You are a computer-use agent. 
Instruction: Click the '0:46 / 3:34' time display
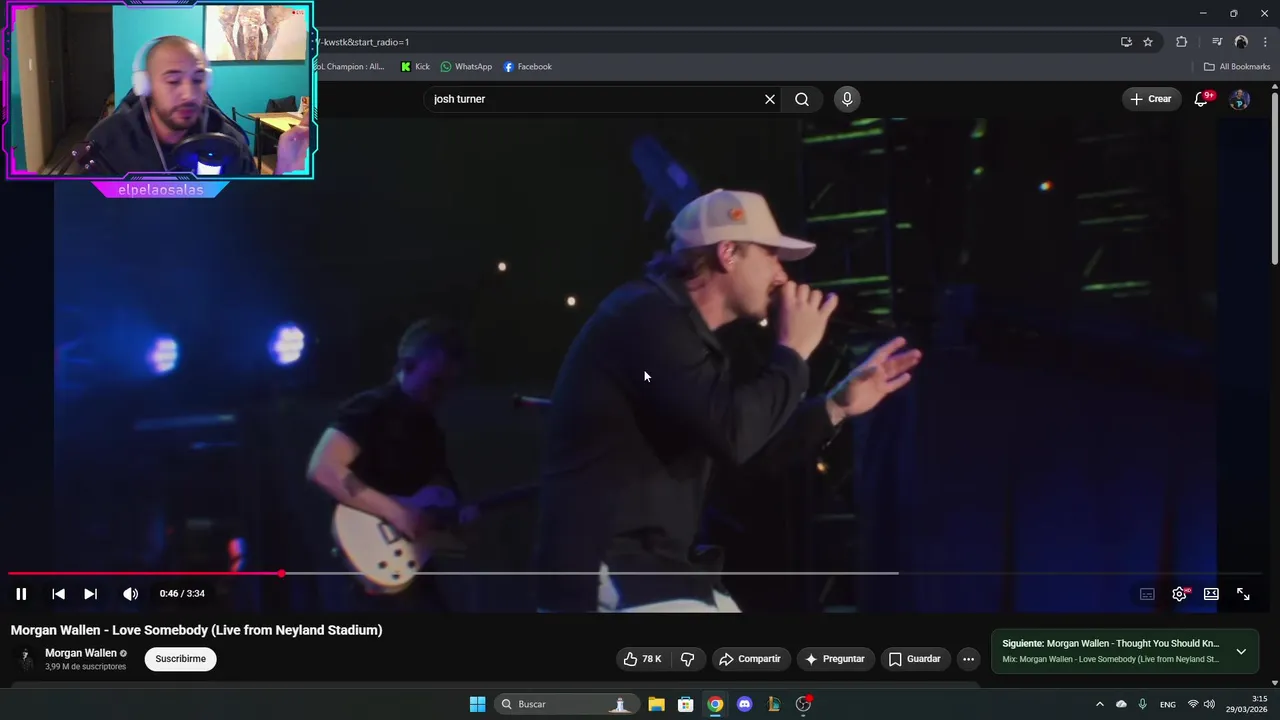182,594
